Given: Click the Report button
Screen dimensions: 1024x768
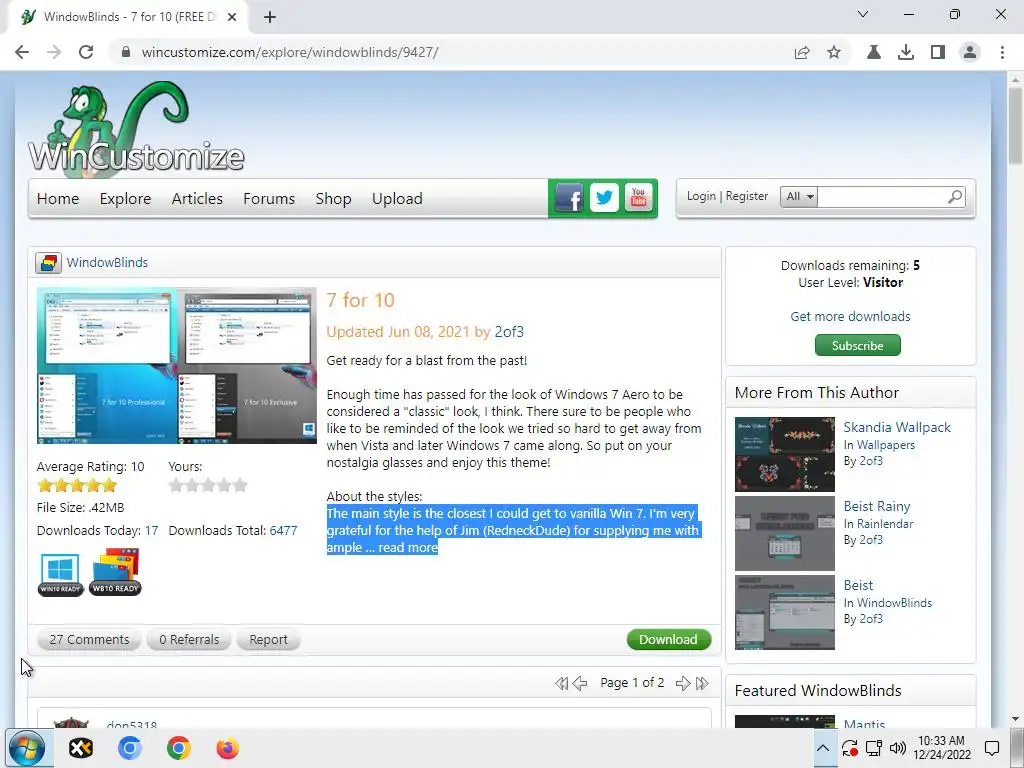Looking at the screenshot, I should (x=268, y=639).
